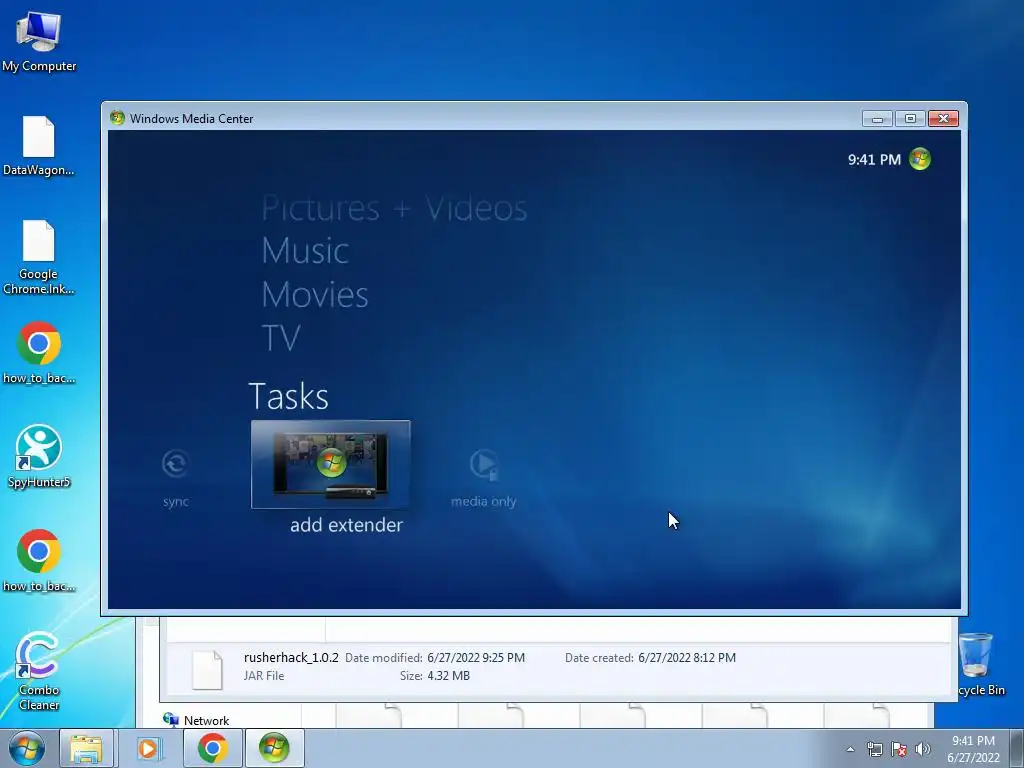Viewport: 1024px width, 768px height.
Task: Click the green Media Center logo beside clock
Action: tap(920, 159)
